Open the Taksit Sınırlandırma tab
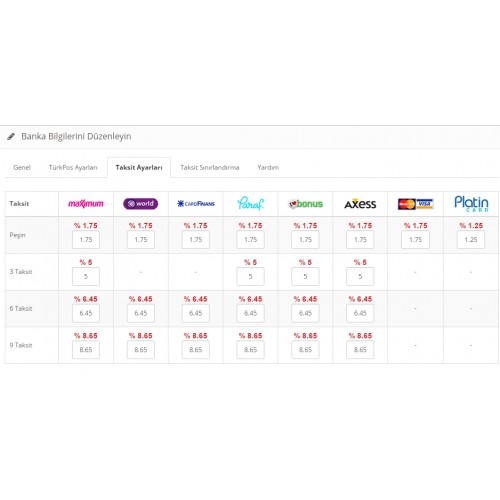Viewport: 500px width, 500px height. point(210,167)
